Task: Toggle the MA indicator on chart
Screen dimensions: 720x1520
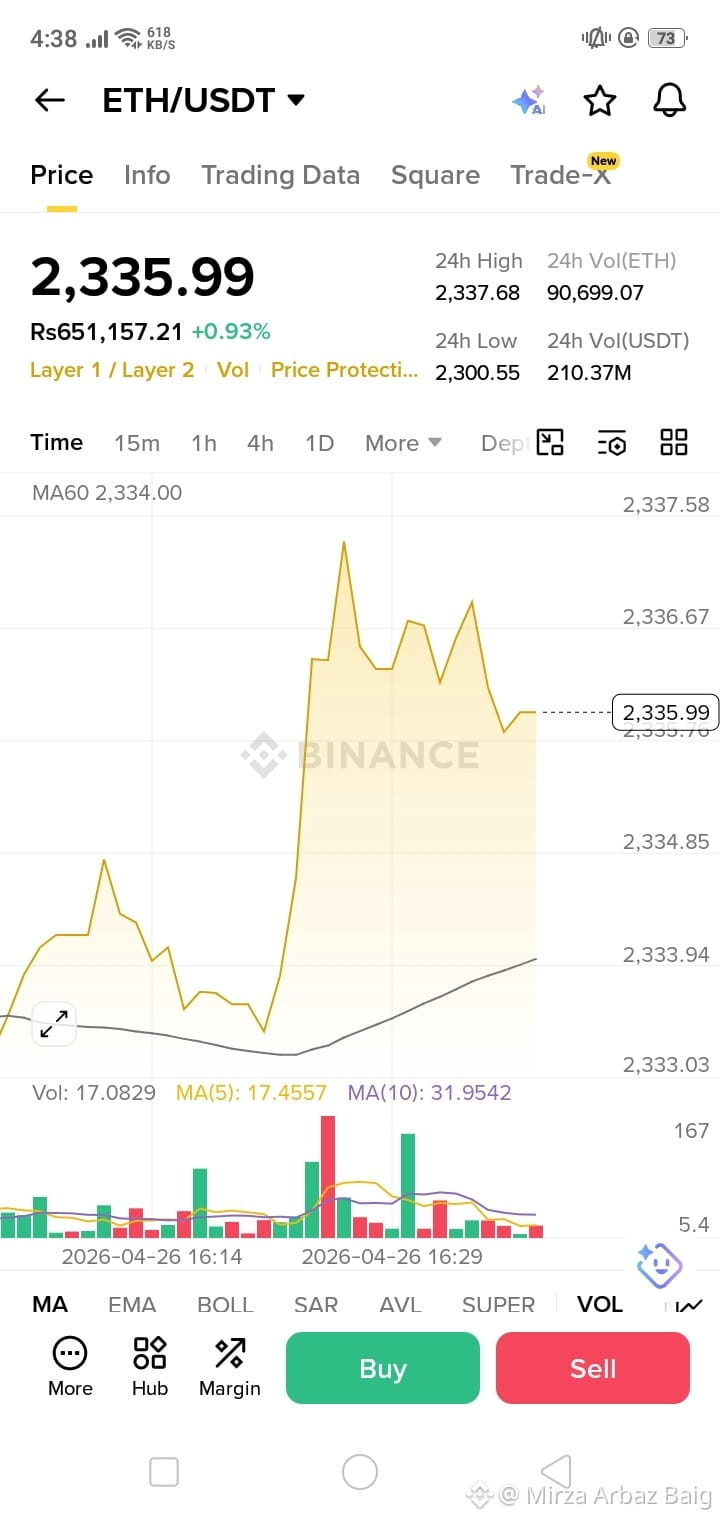Action: coord(50,1304)
